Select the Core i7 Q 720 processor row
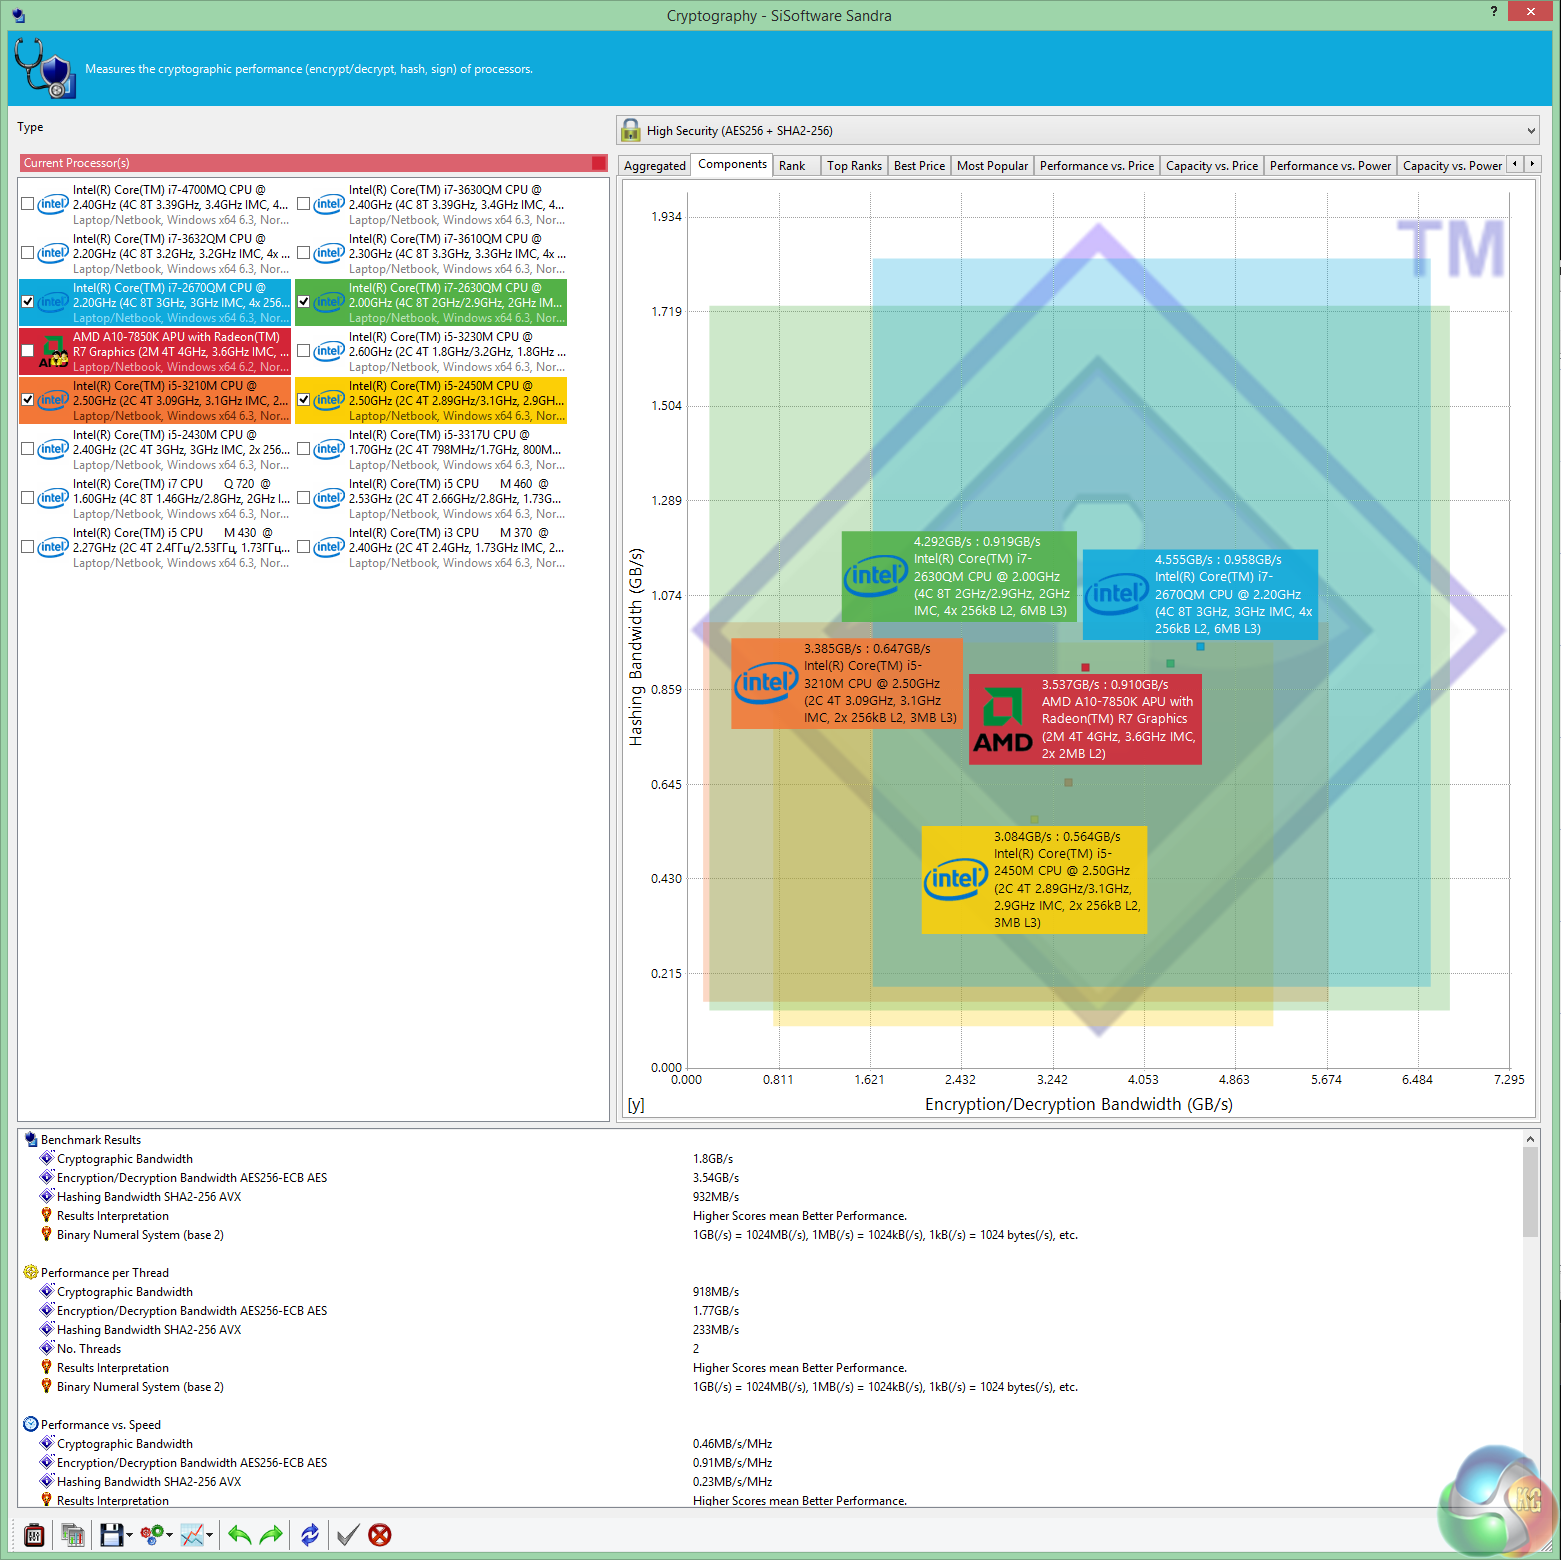1561x1560 pixels. [x=155, y=498]
